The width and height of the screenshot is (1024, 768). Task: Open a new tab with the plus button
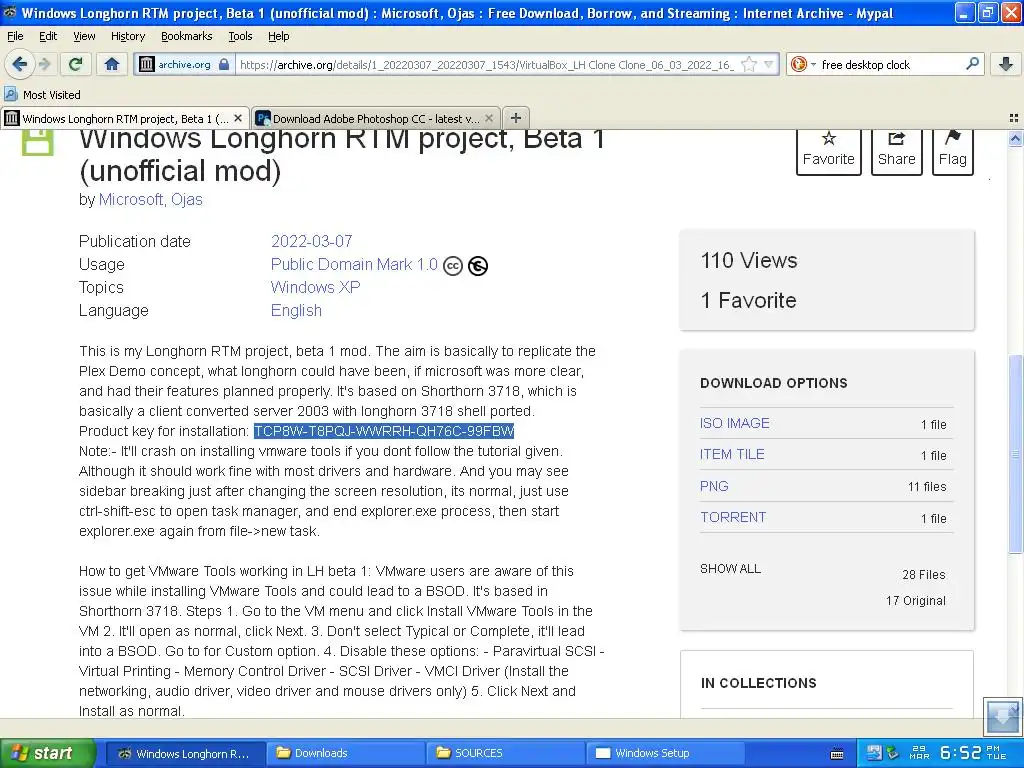tap(516, 118)
